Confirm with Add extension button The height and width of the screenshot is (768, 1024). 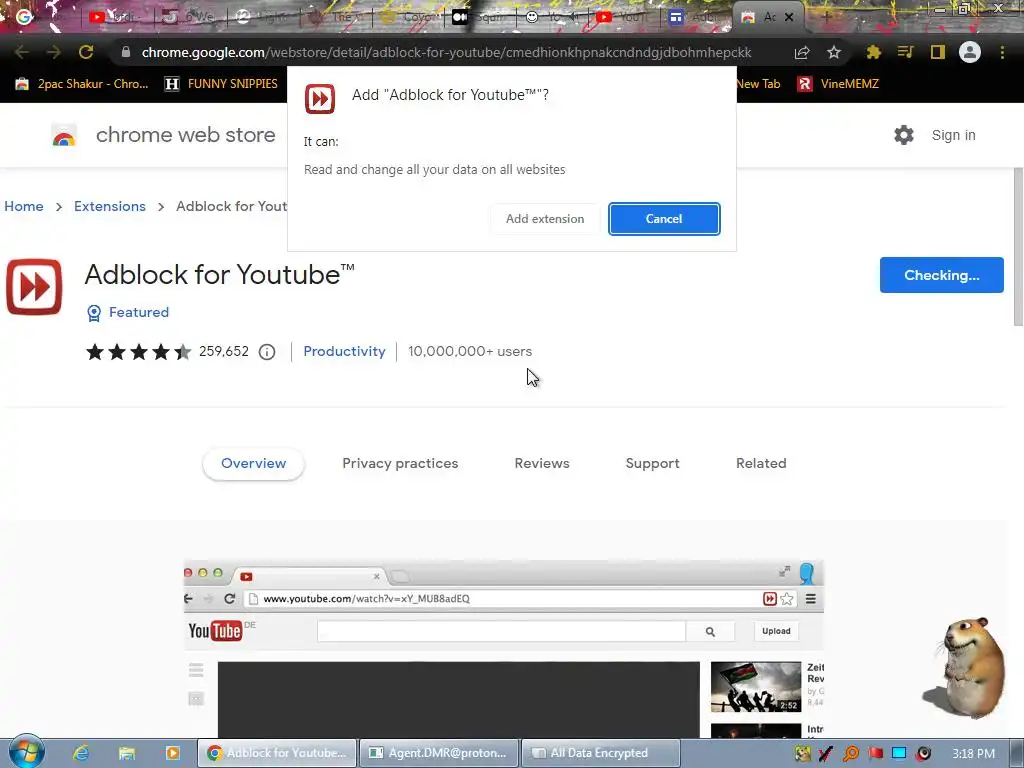click(x=545, y=219)
